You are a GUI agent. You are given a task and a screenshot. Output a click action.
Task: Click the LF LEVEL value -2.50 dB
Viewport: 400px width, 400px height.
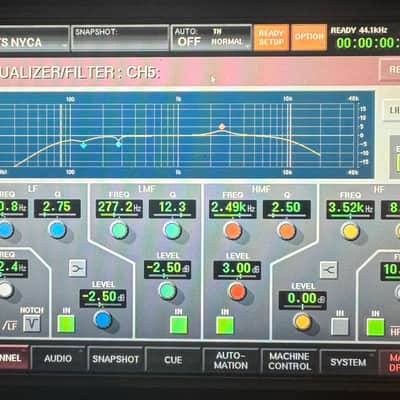point(103,298)
